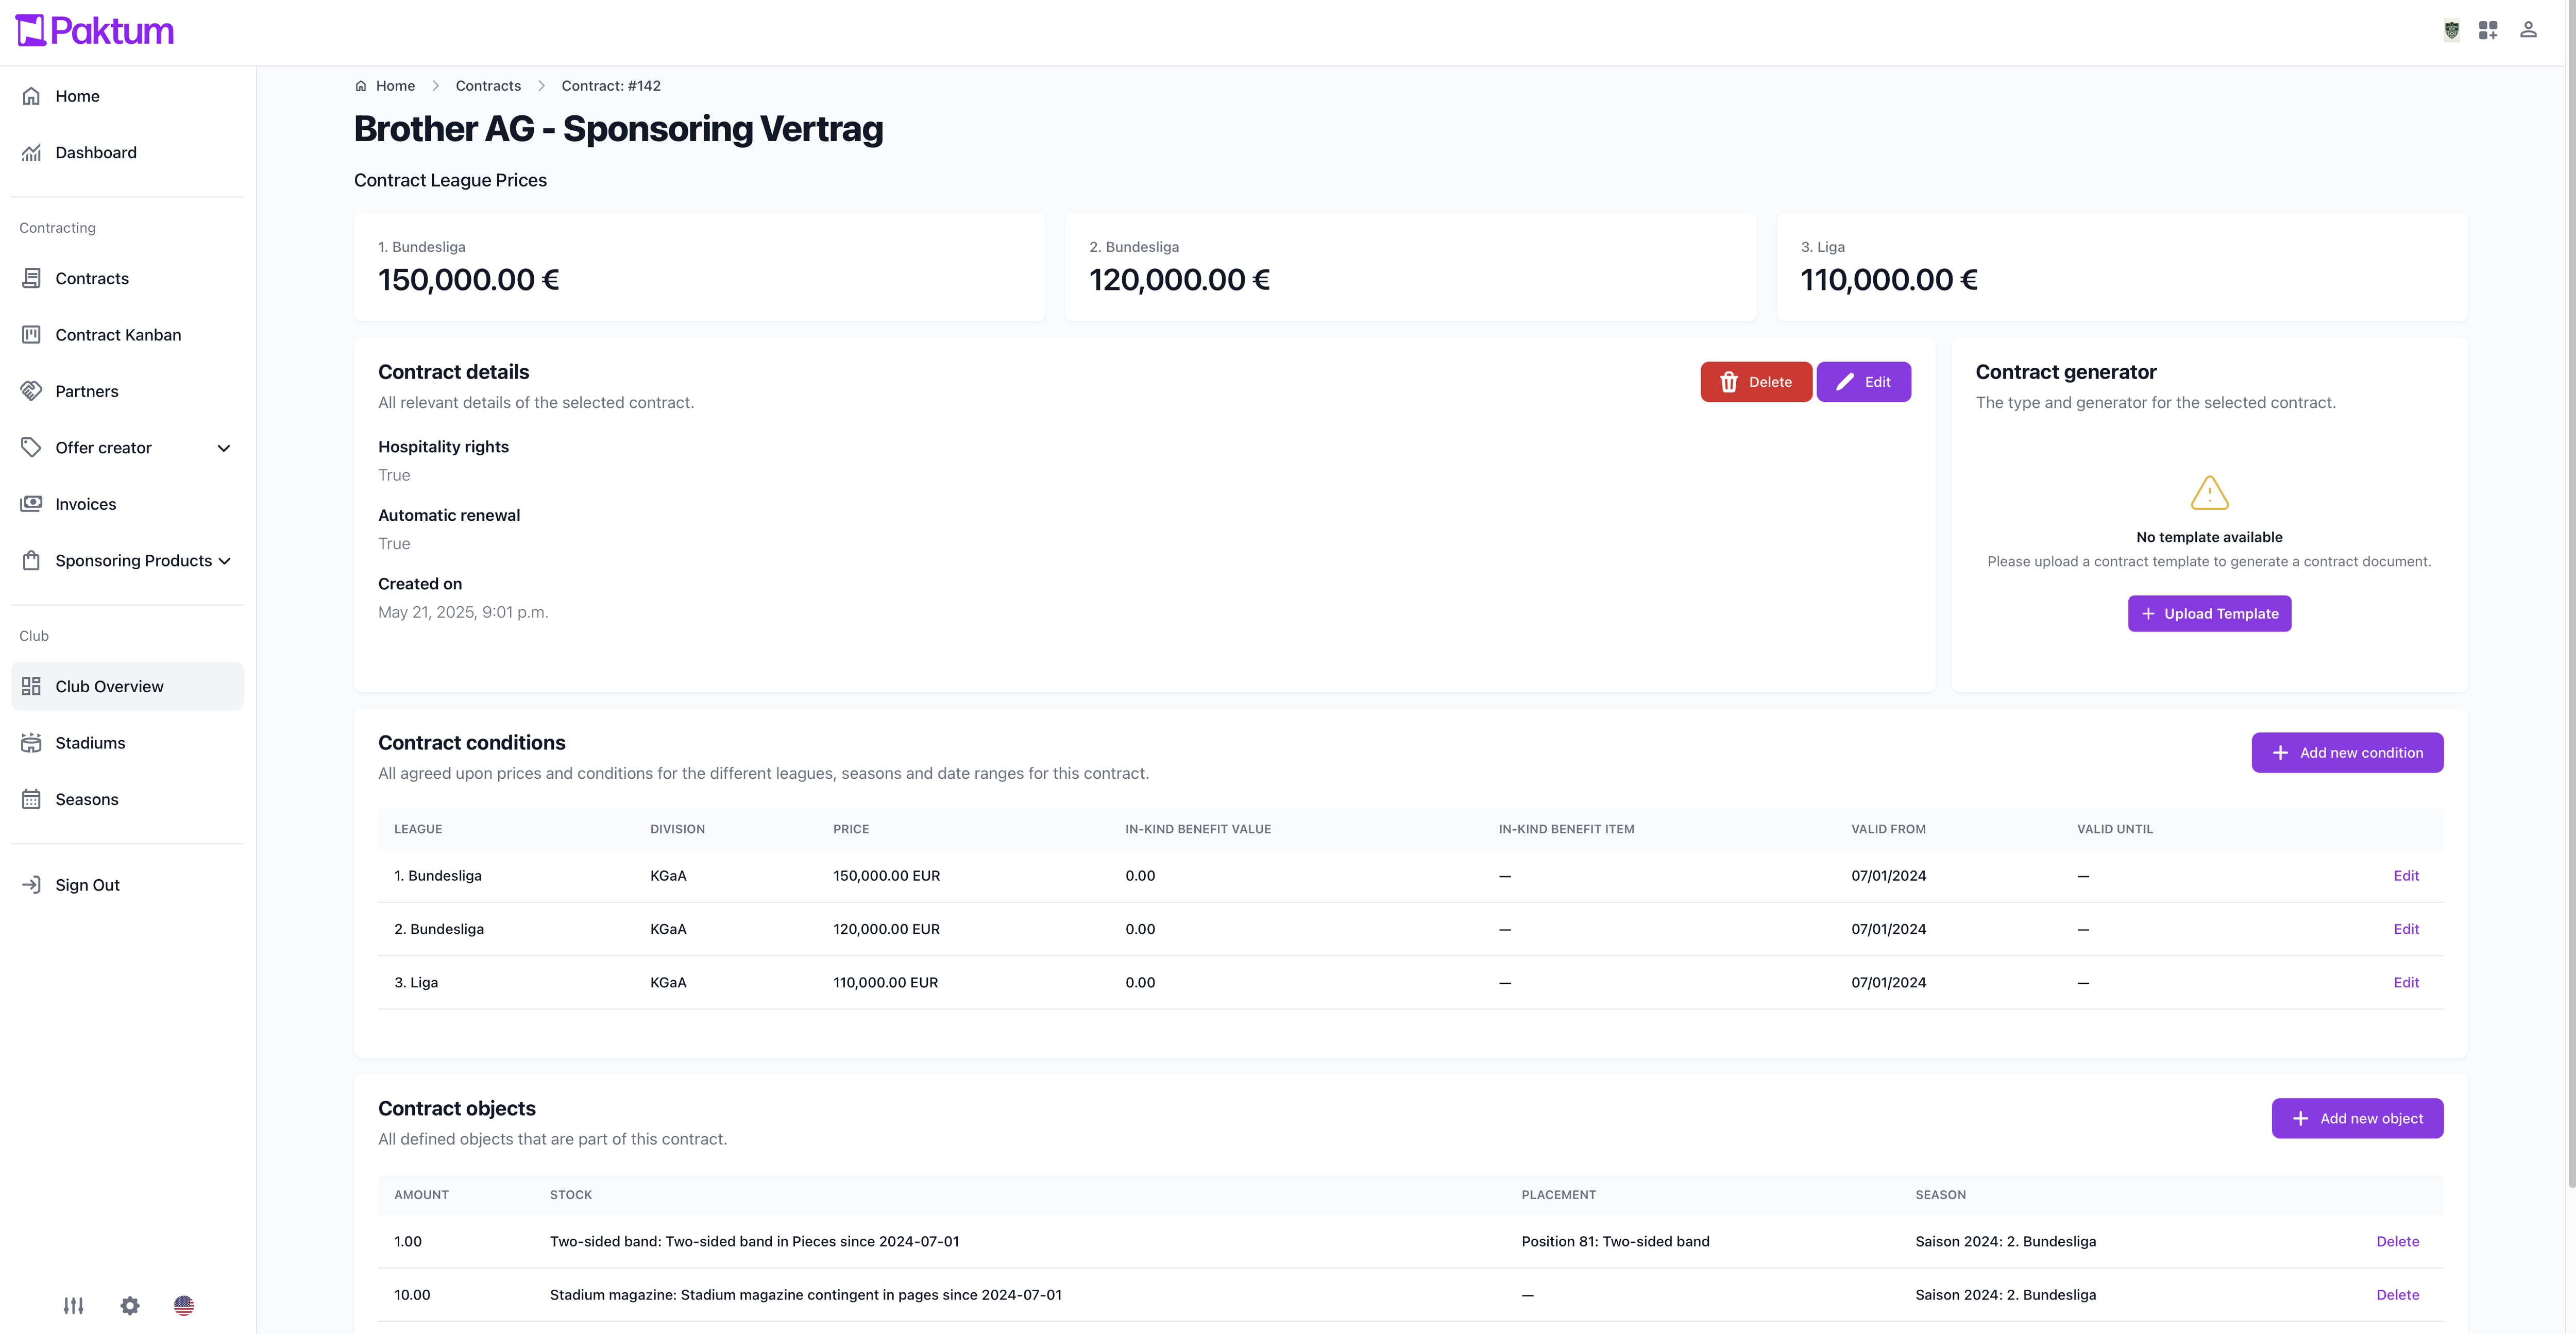
Task: Click the Brother AG - Sponsoring Vertrag title
Action: (618, 129)
